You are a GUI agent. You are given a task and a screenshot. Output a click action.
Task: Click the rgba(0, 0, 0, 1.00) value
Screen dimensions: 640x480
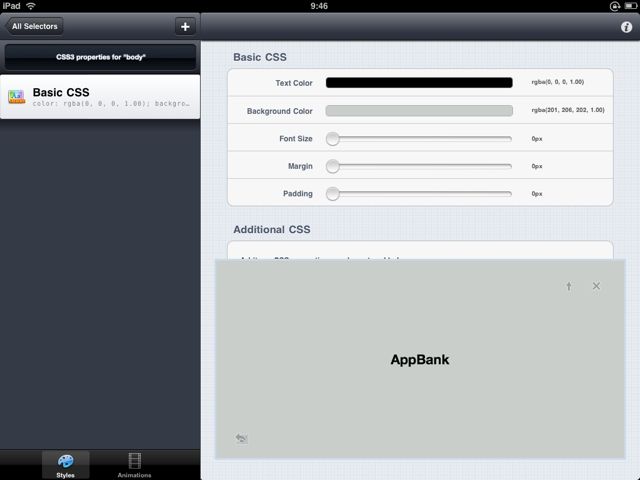pyautogui.click(x=558, y=82)
